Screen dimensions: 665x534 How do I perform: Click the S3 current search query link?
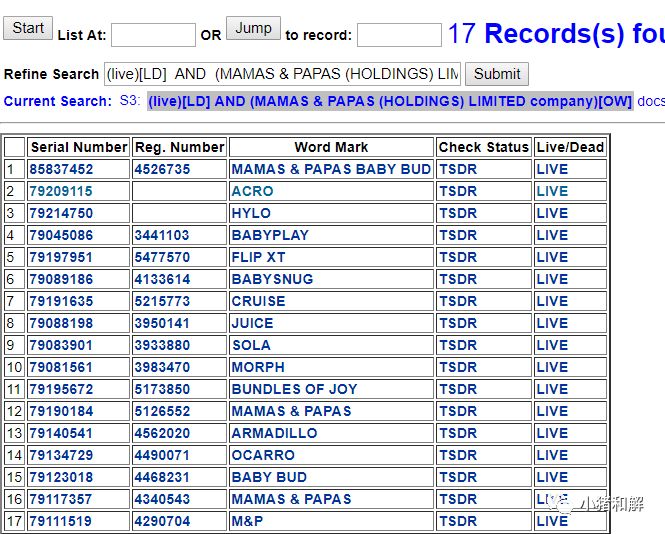pyautogui.click(x=390, y=101)
